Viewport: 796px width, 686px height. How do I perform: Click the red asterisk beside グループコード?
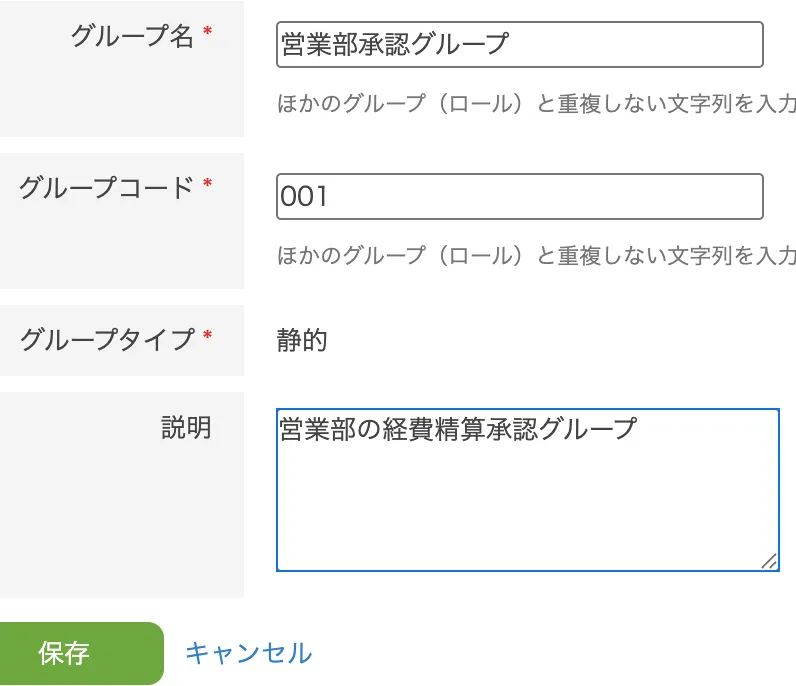click(207, 184)
